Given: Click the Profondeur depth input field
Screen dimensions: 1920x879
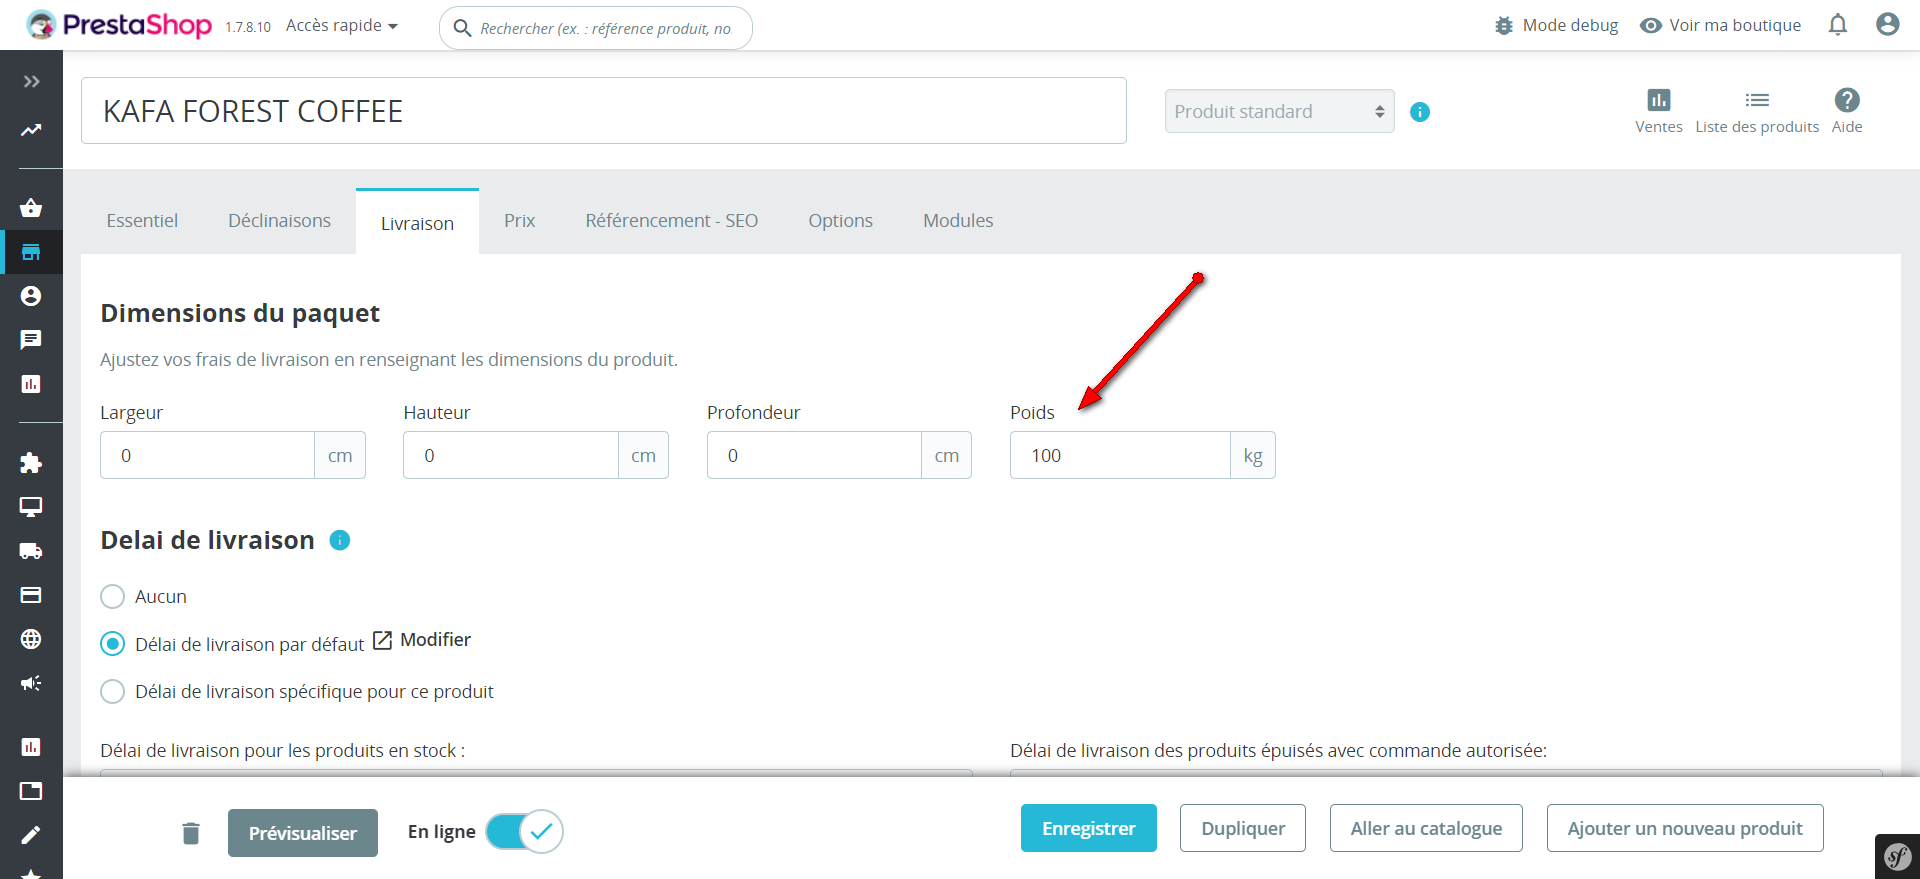Looking at the screenshot, I should (x=814, y=455).
